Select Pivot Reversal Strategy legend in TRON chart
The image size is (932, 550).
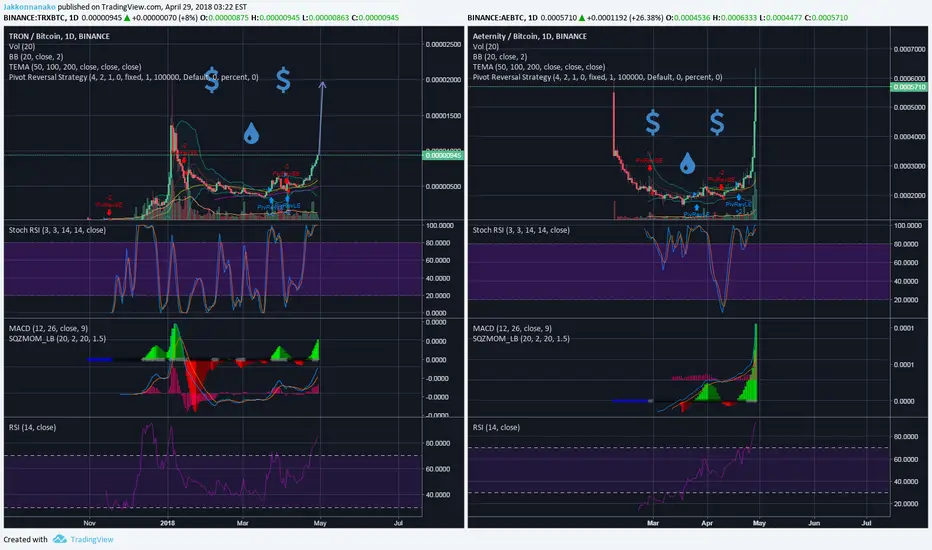(133, 77)
